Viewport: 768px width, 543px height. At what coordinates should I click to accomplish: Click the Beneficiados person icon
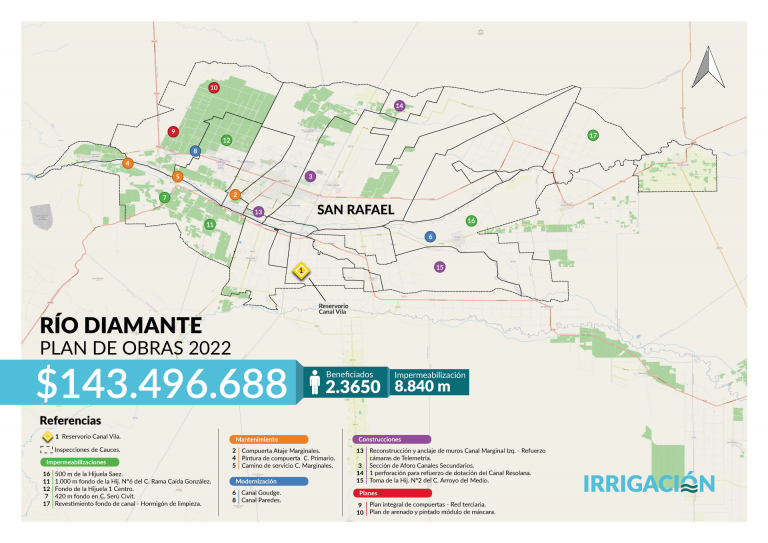313,381
